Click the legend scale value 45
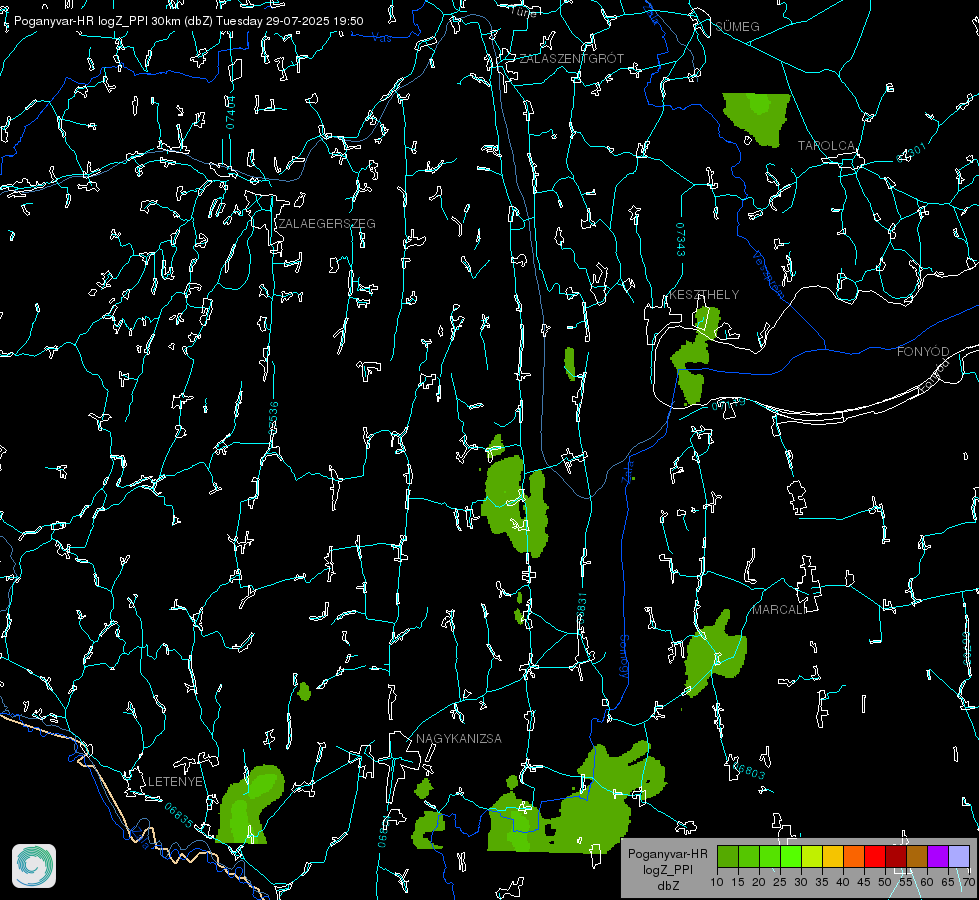Screen dimensions: 979x900 coord(864,883)
